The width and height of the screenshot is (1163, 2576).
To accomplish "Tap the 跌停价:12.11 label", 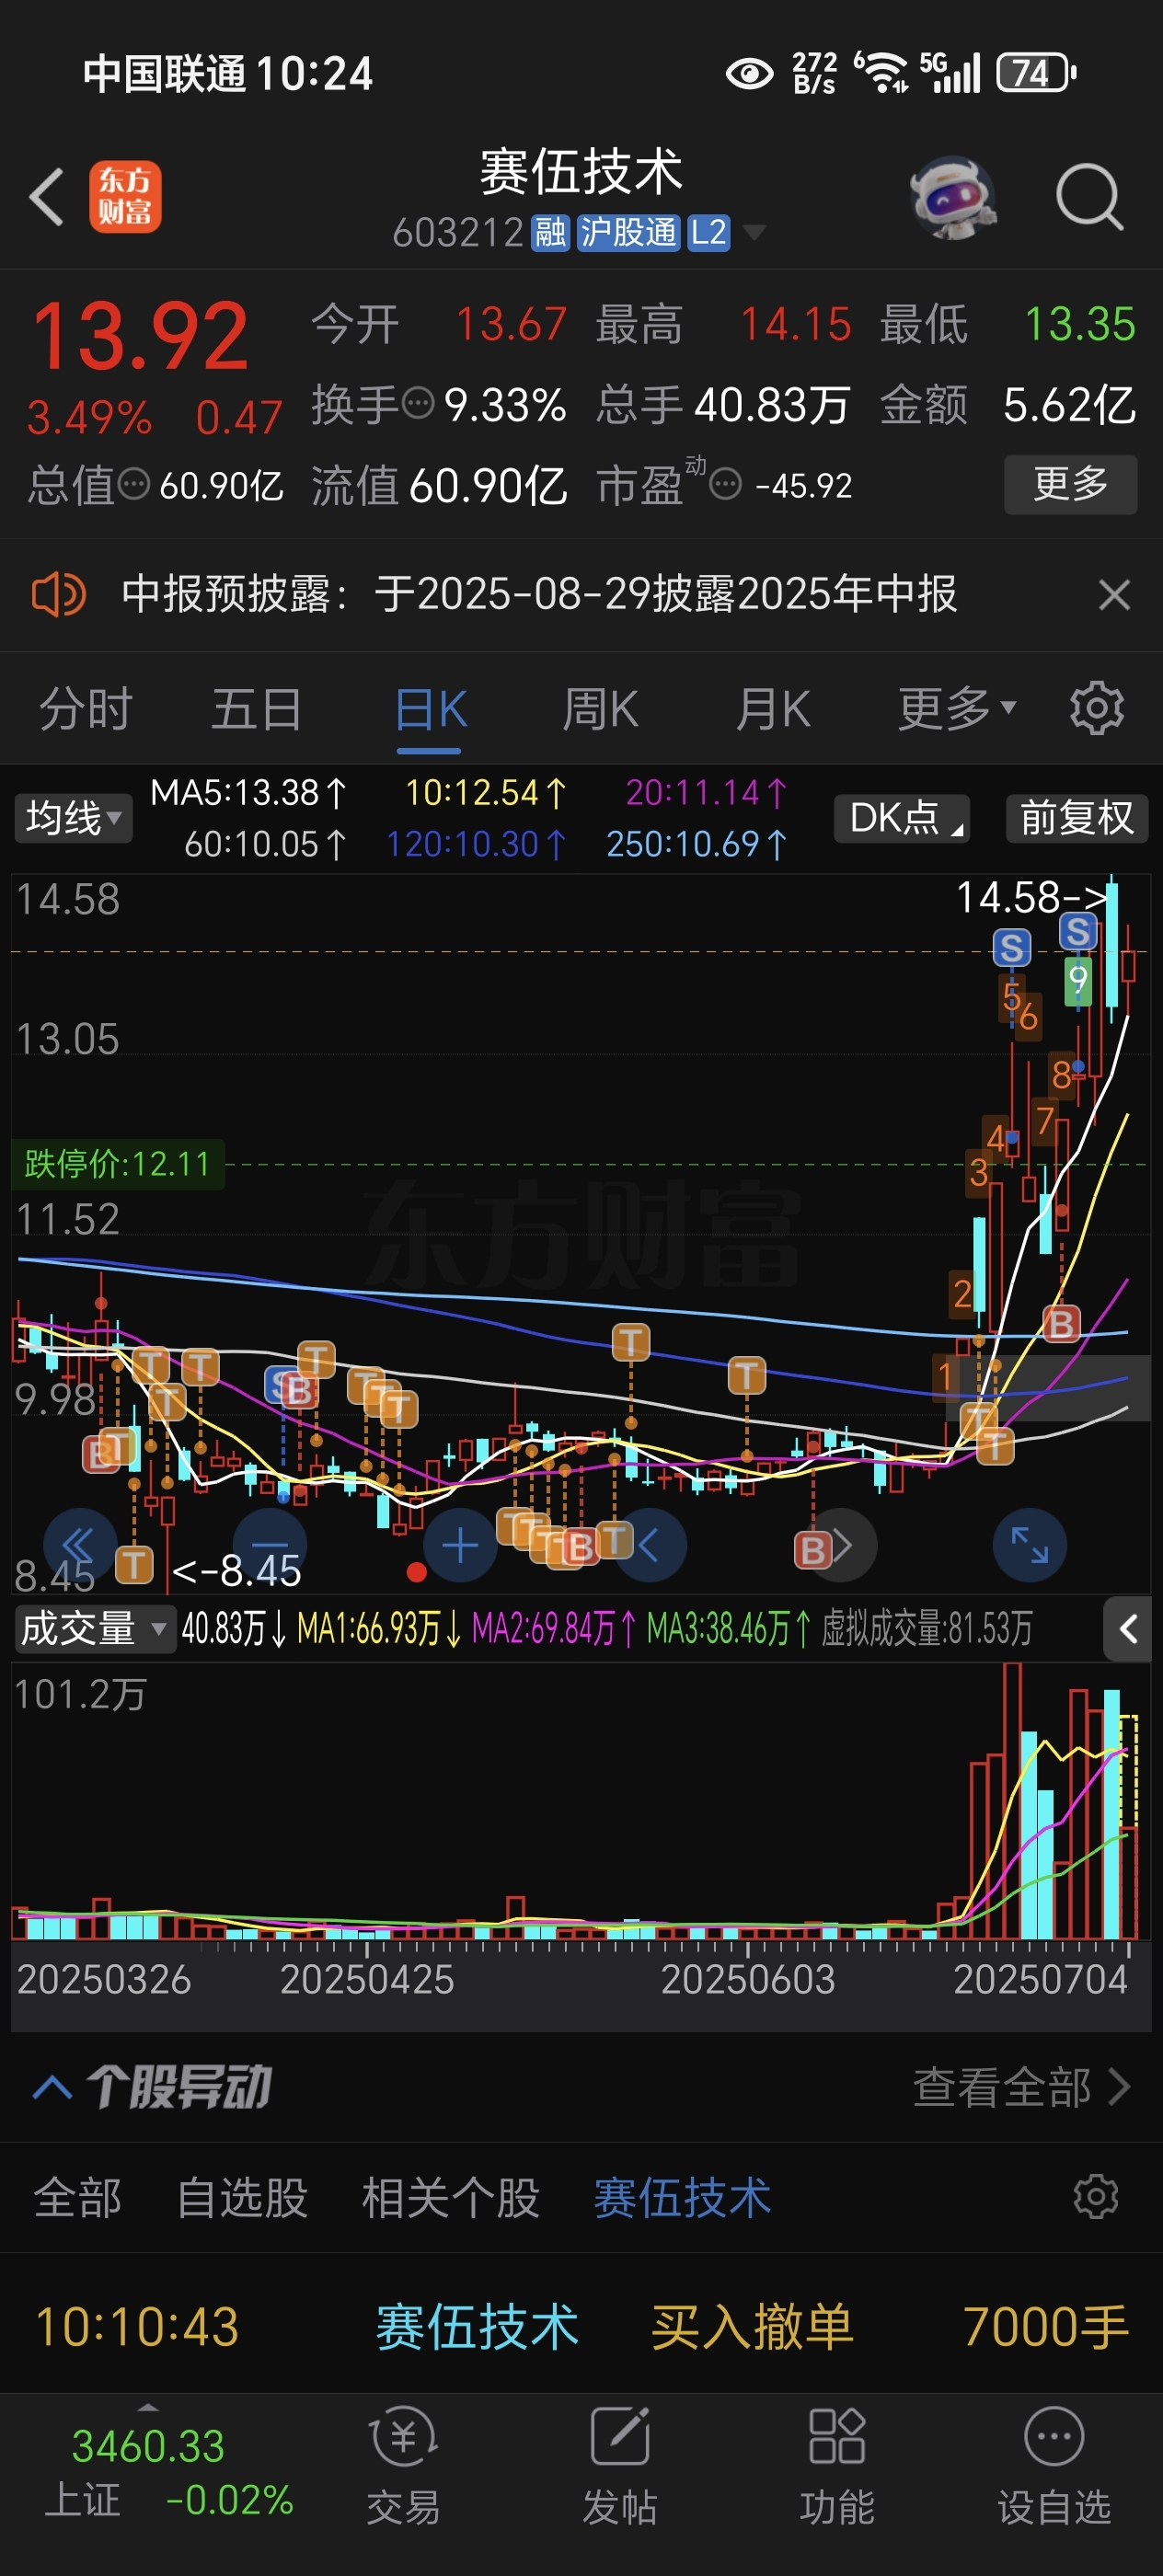I will 118,1164.
